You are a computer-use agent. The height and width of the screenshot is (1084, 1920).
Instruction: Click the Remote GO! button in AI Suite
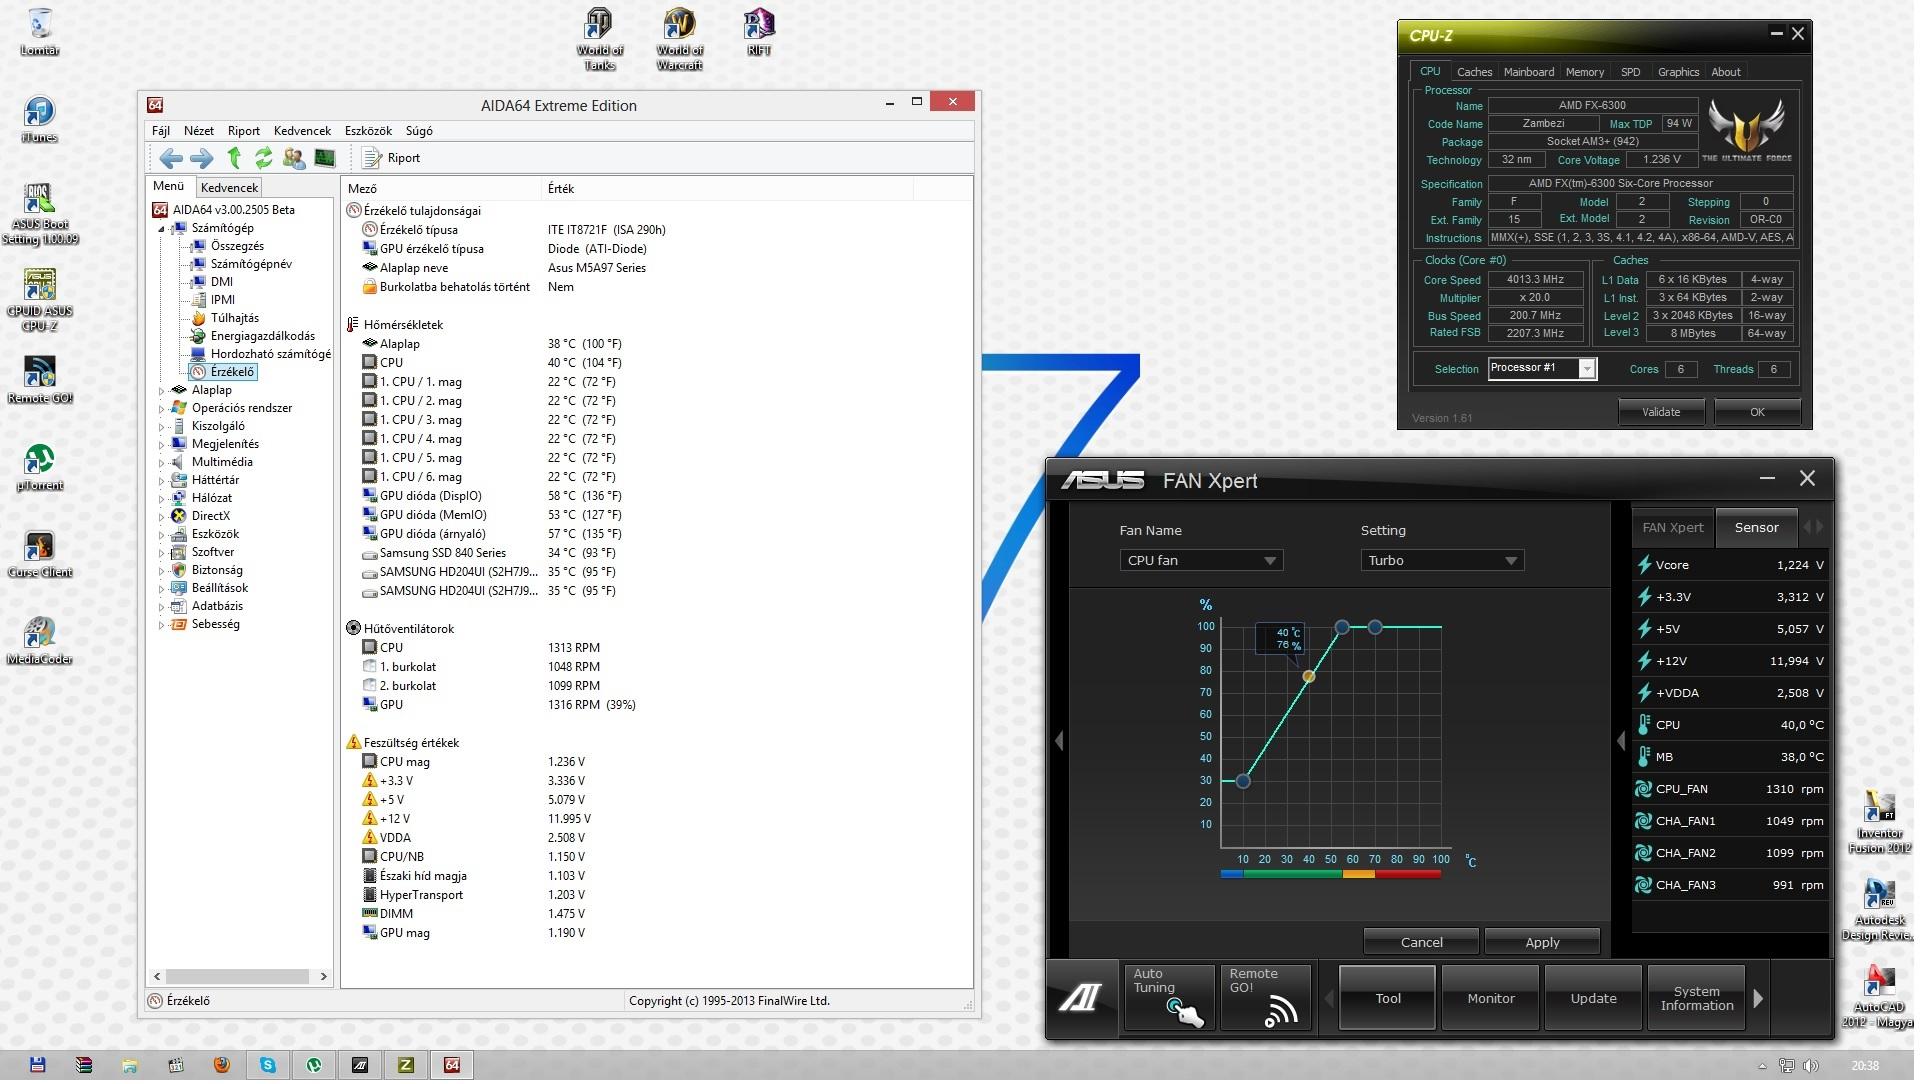point(1267,997)
